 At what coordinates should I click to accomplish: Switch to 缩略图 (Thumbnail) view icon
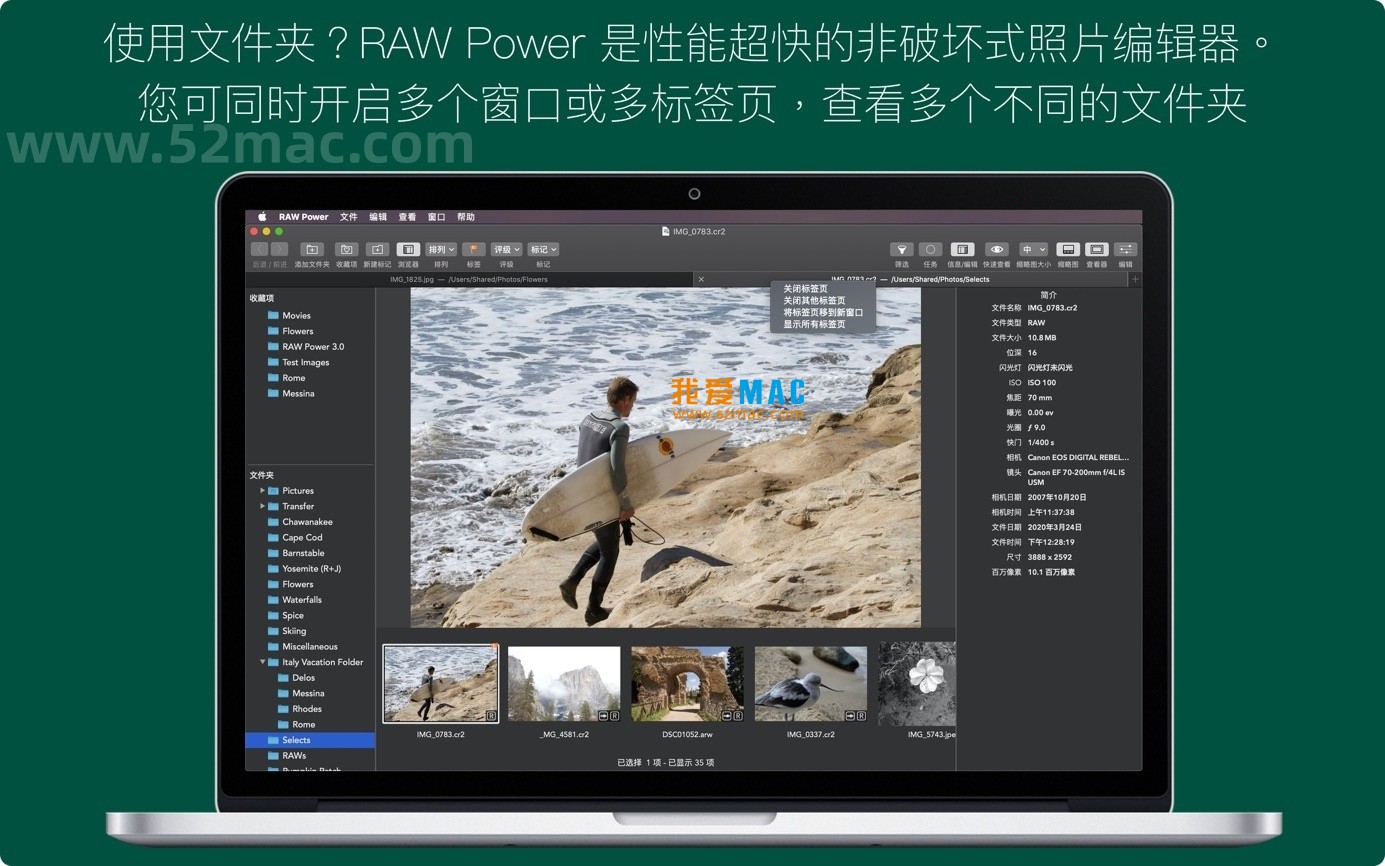click(1067, 249)
